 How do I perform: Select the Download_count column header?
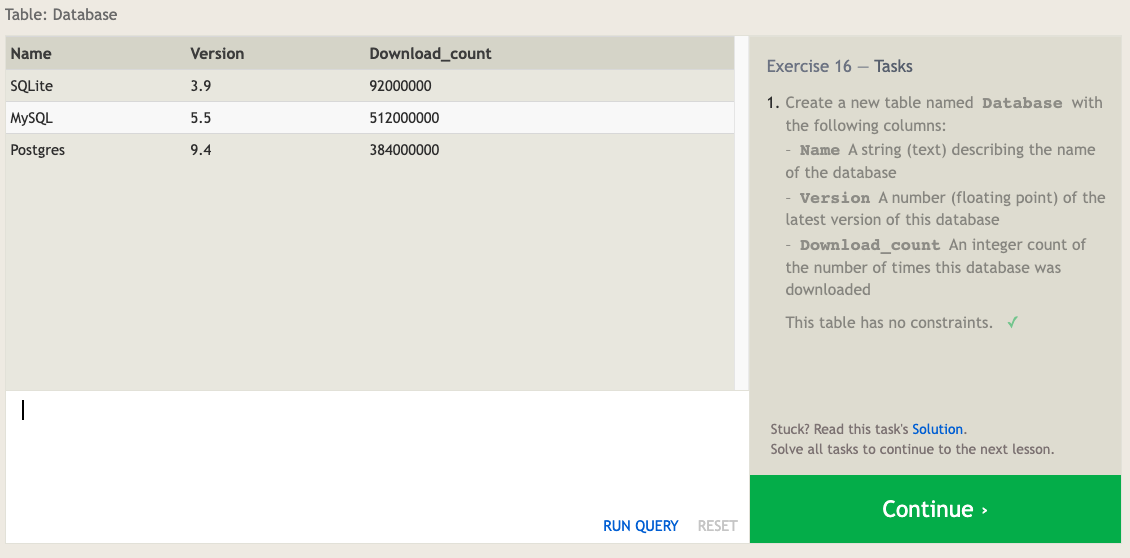tap(430, 53)
